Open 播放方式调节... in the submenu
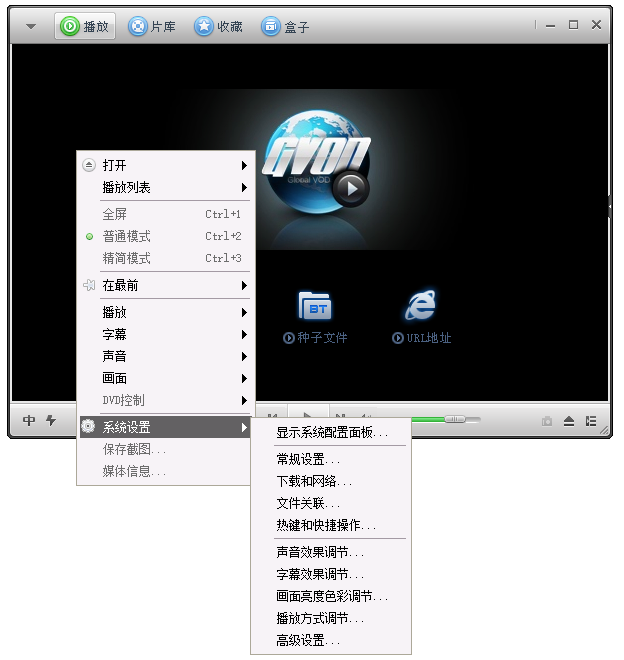This screenshot has height=660, width=624. [331, 618]
